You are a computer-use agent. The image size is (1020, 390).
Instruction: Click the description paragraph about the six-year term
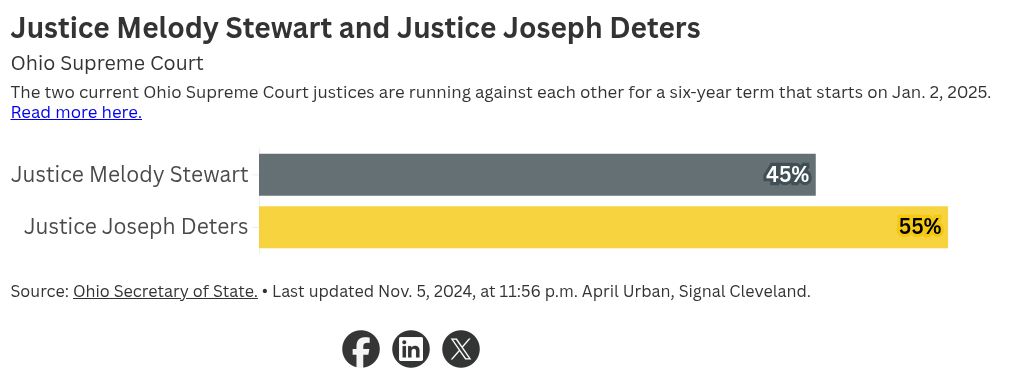[x=501, y=92]
